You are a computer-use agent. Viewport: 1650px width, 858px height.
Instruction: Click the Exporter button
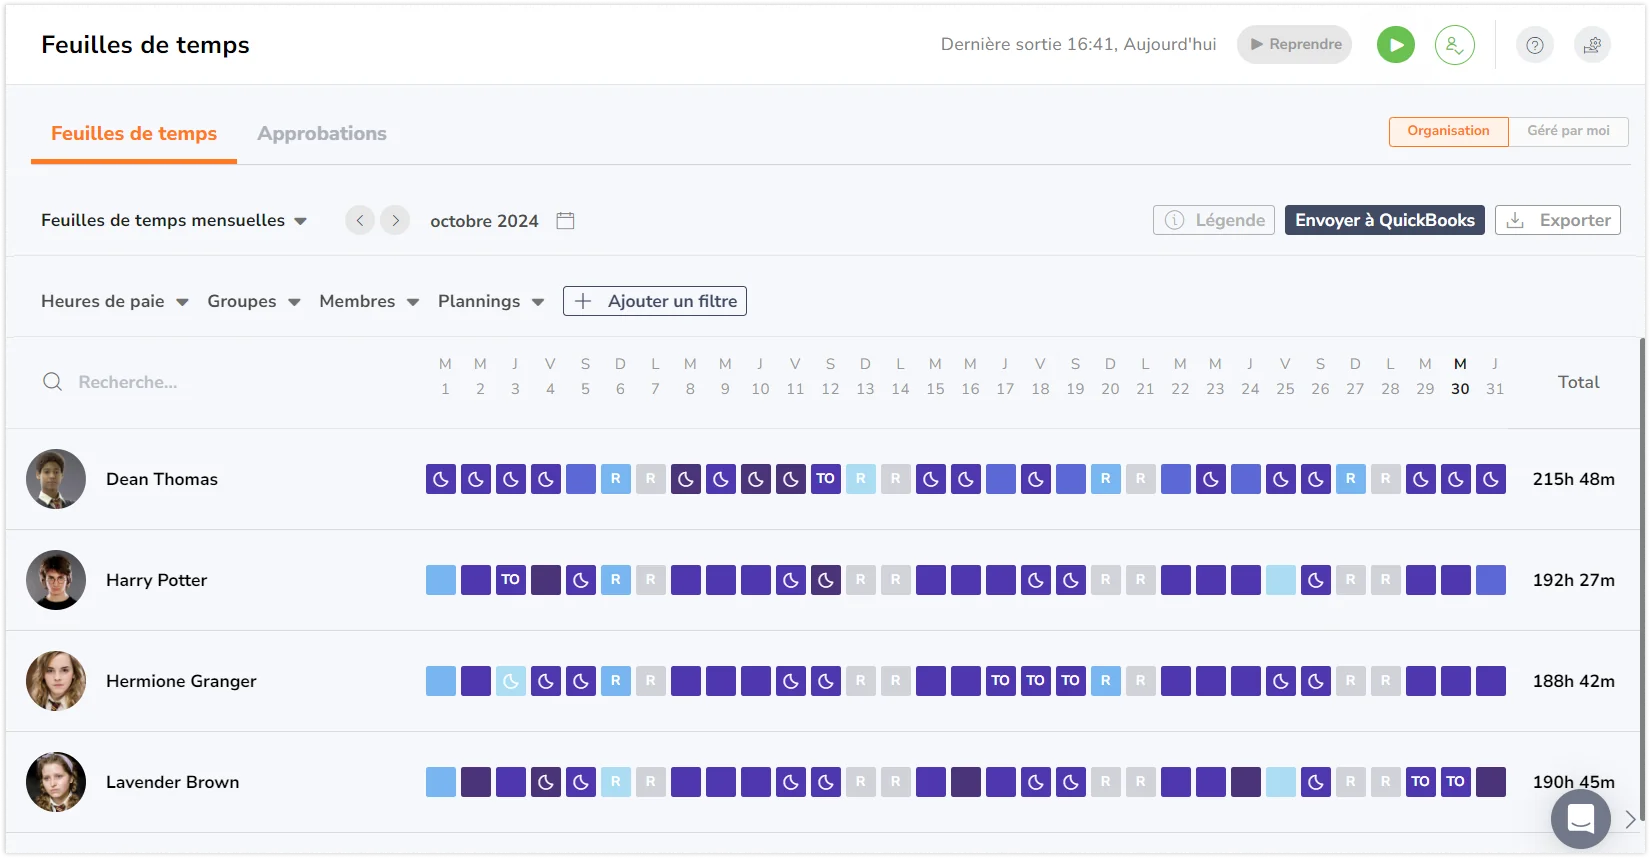click(1558, 220)
